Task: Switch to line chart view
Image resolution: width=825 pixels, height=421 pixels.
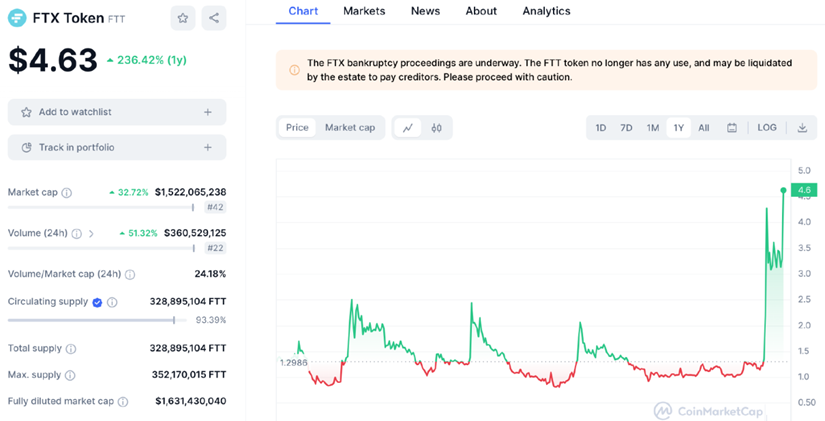Action: [x=408, y=127]
